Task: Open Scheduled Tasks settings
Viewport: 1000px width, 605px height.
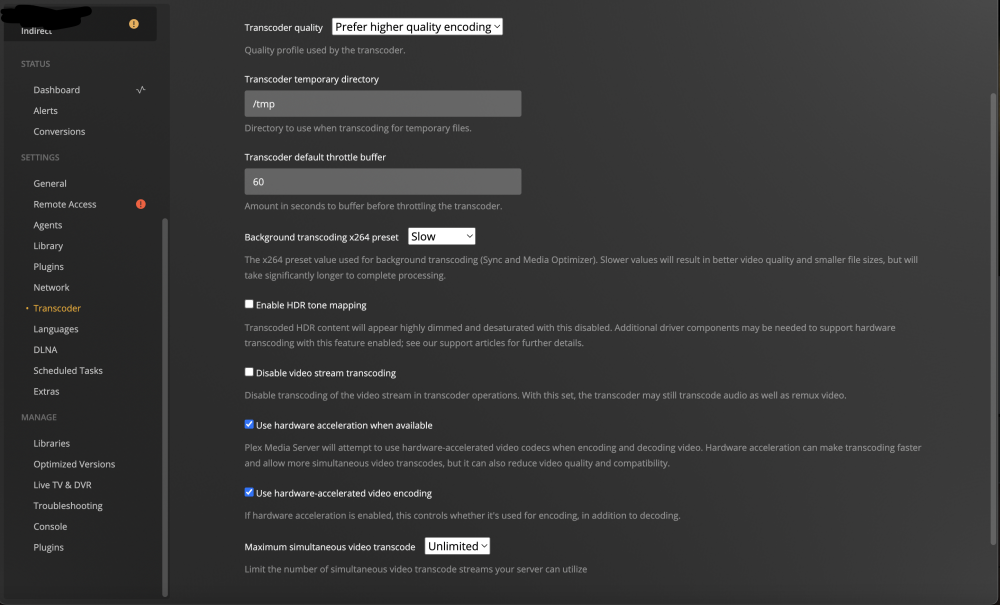Action: [68, 370]
